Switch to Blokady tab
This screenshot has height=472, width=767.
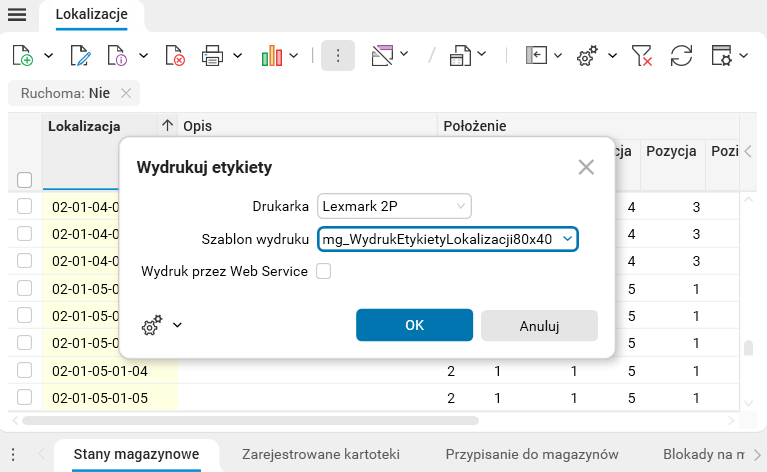coord(703,454)
